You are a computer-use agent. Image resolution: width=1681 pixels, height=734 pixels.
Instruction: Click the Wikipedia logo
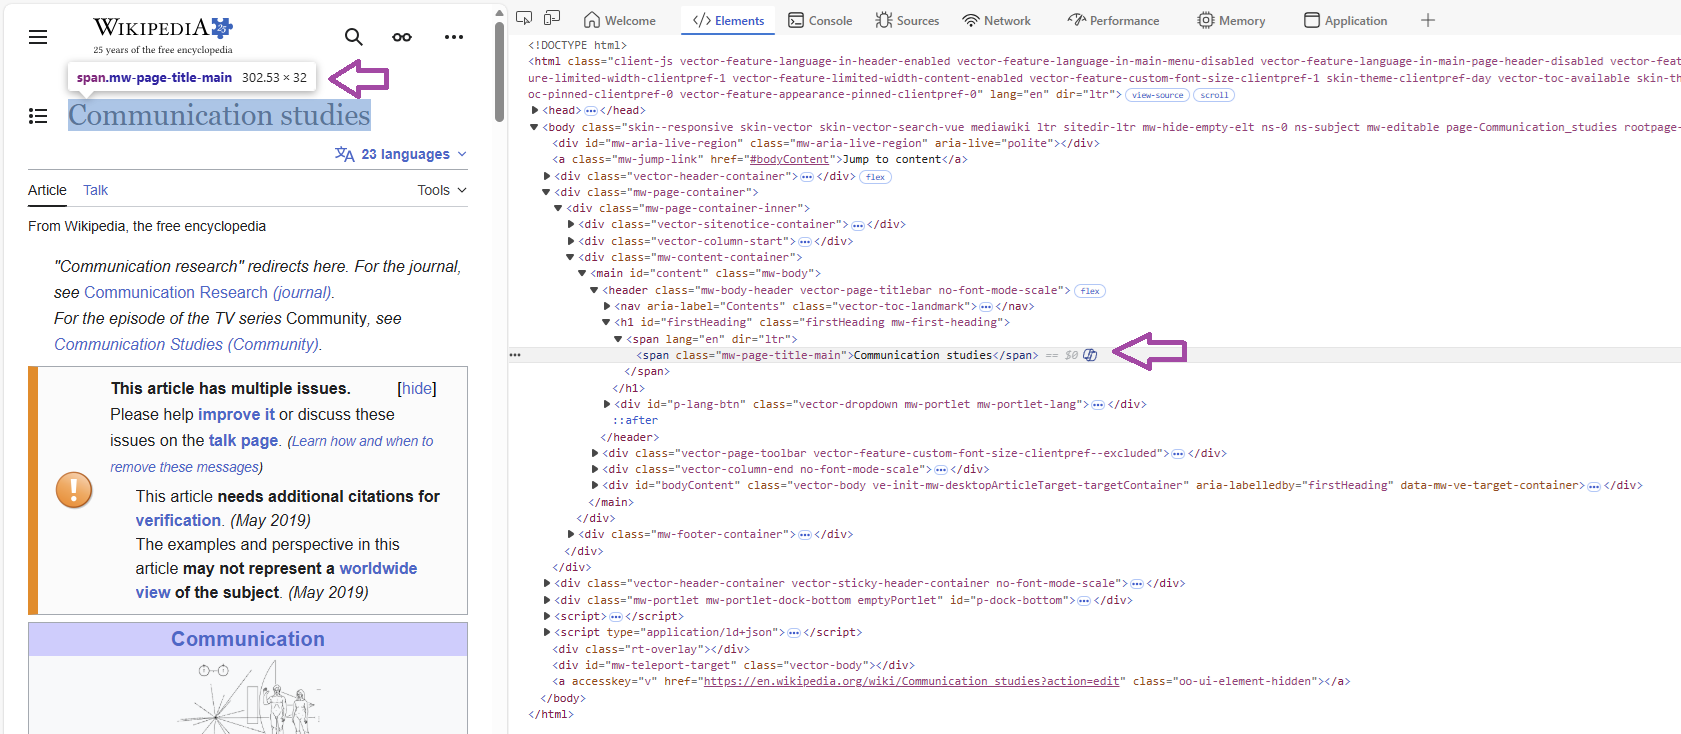(x=163, y=35)
